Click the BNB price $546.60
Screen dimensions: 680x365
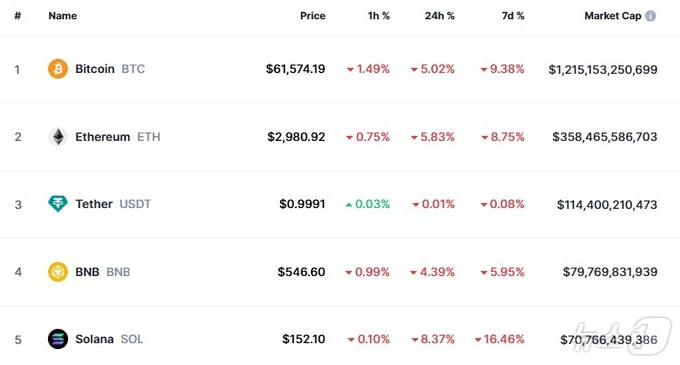(301, 272)
